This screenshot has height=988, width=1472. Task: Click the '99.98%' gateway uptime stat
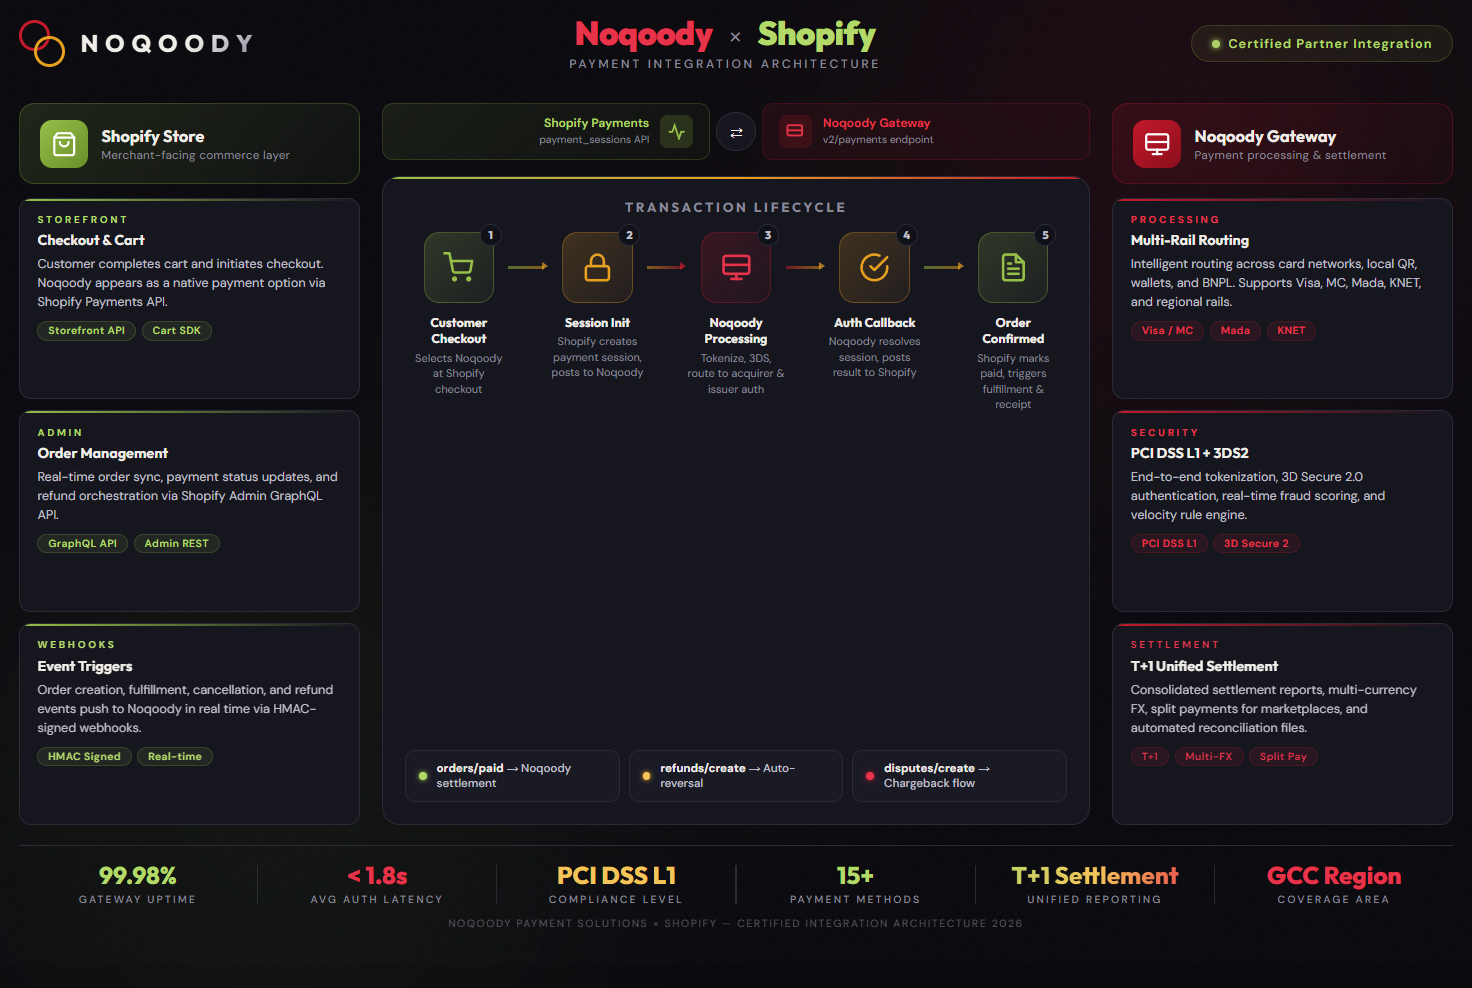point(138,876)
